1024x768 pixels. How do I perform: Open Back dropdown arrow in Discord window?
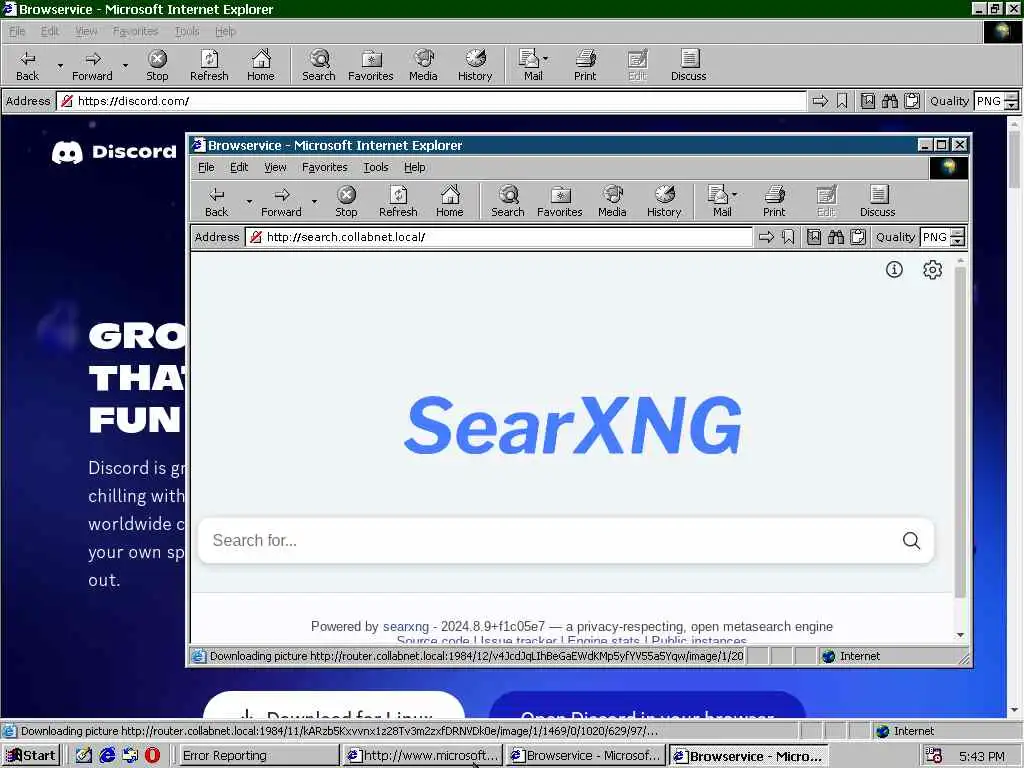tap(60, 66)
